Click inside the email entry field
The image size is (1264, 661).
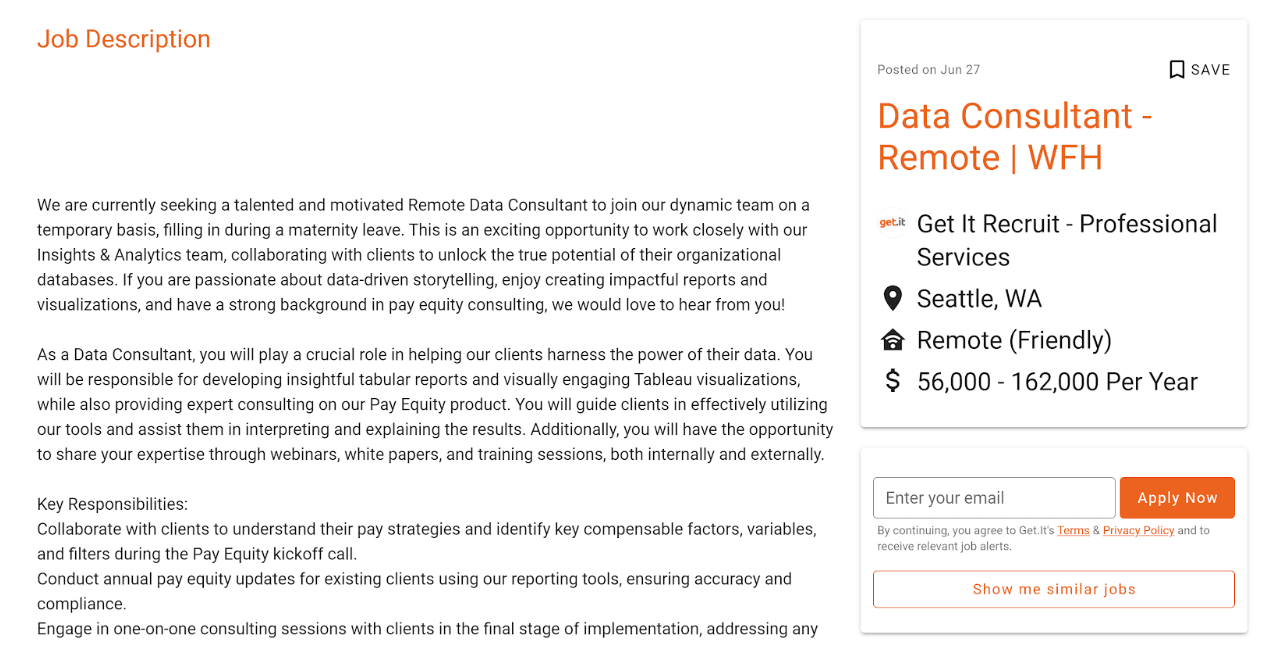click(994, 497)
